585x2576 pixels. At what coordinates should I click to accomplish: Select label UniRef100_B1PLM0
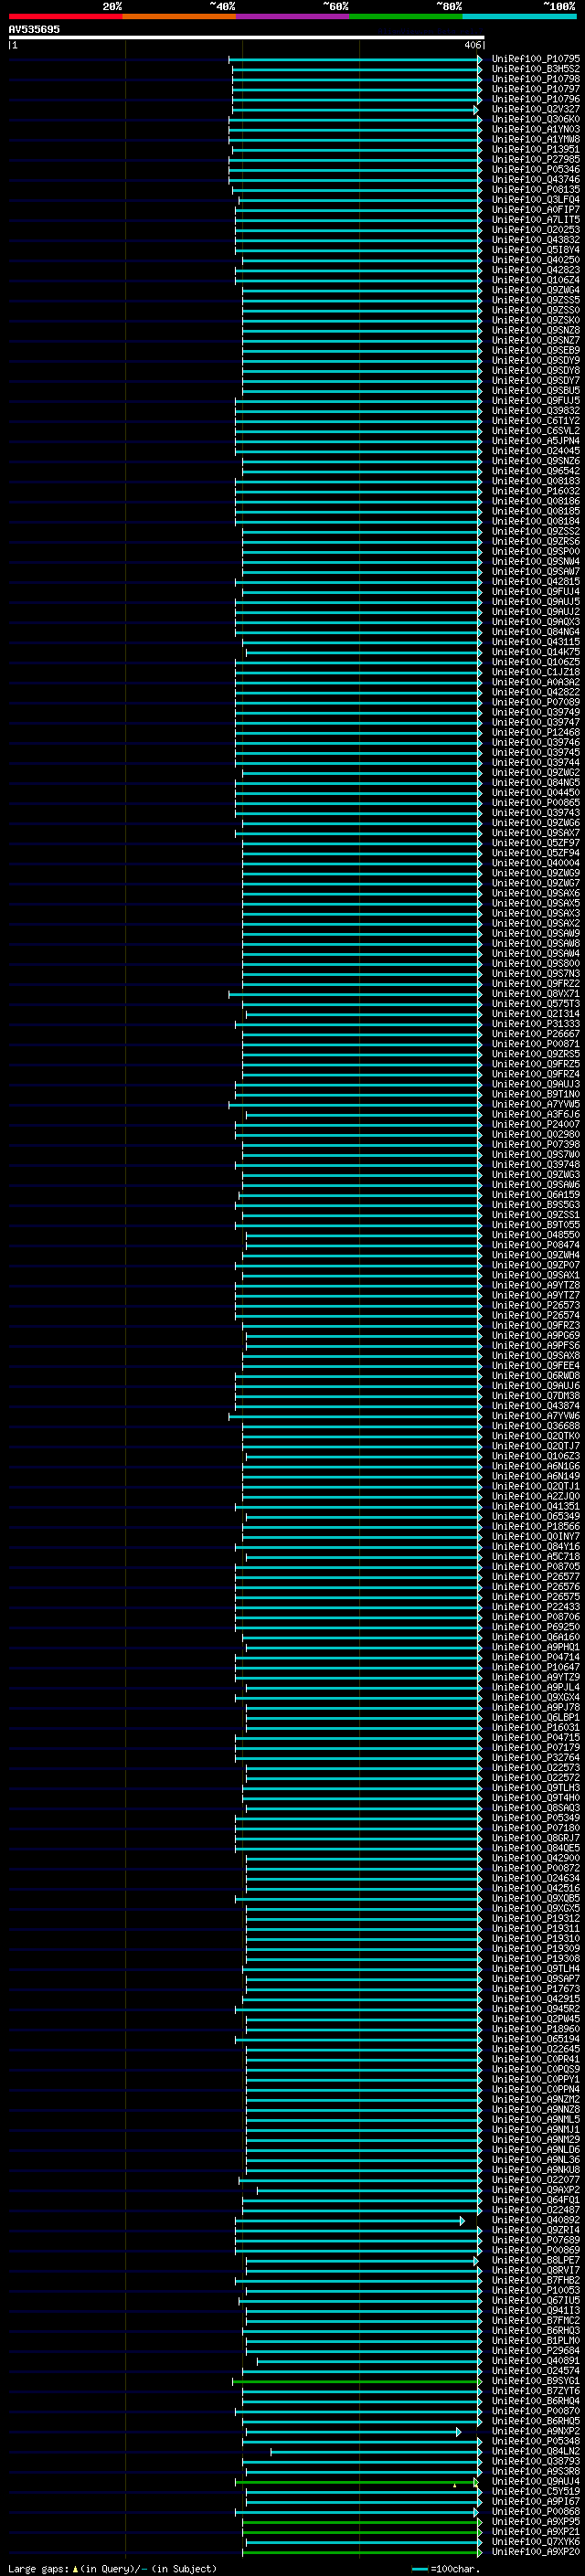pyautogui.click(x=535, y=2340)
